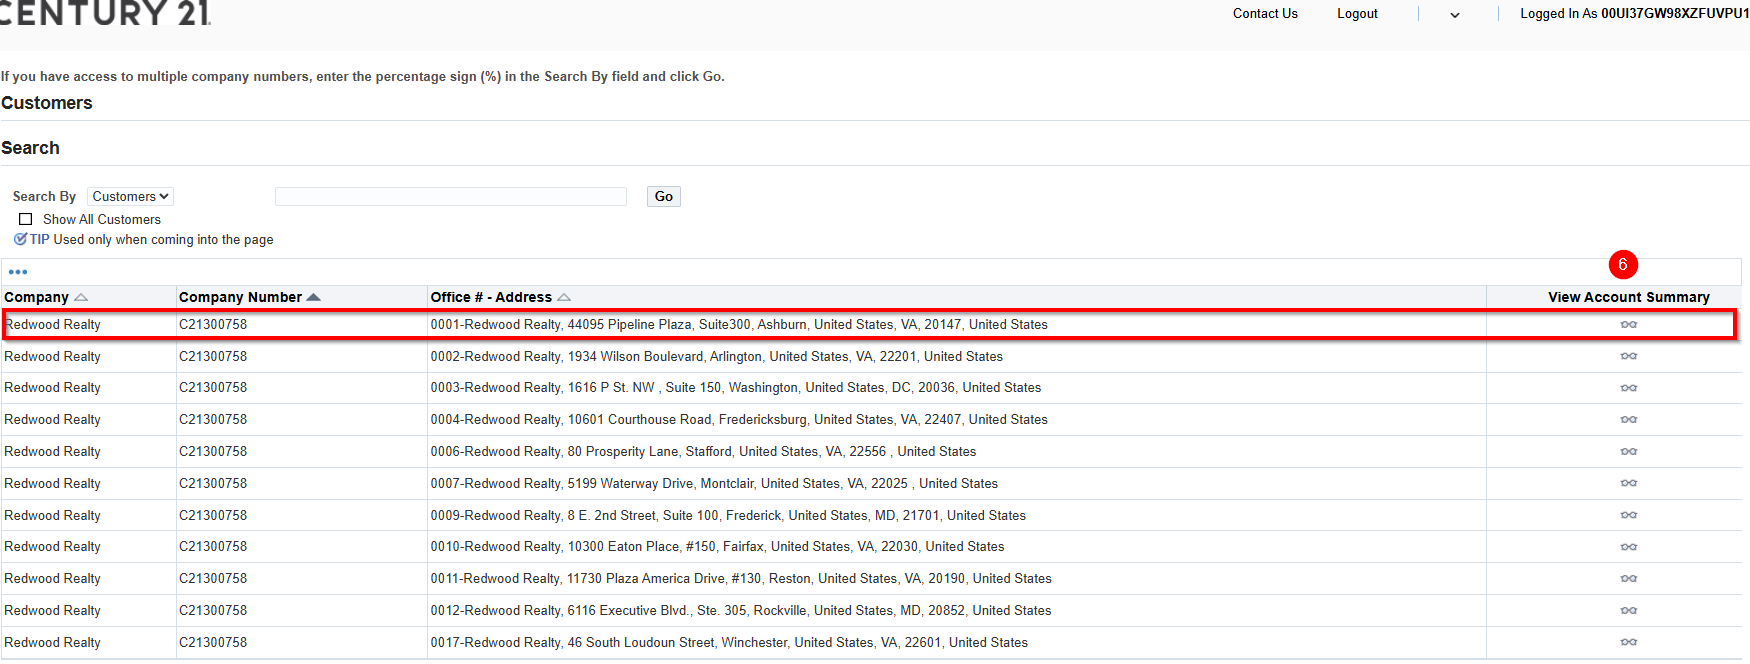Click company number C21300758 in the Arlington row
Image resolution: width=1750 pixels, height=664 pixels.
tap(213, 356)
